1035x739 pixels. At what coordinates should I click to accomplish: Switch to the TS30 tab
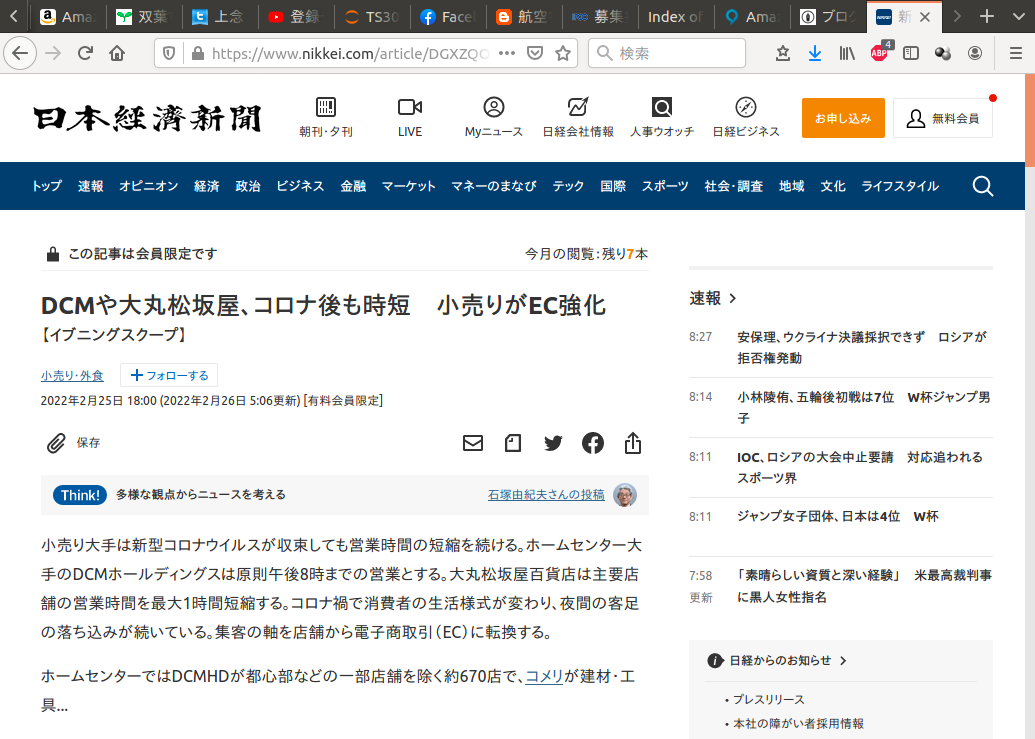372,16
